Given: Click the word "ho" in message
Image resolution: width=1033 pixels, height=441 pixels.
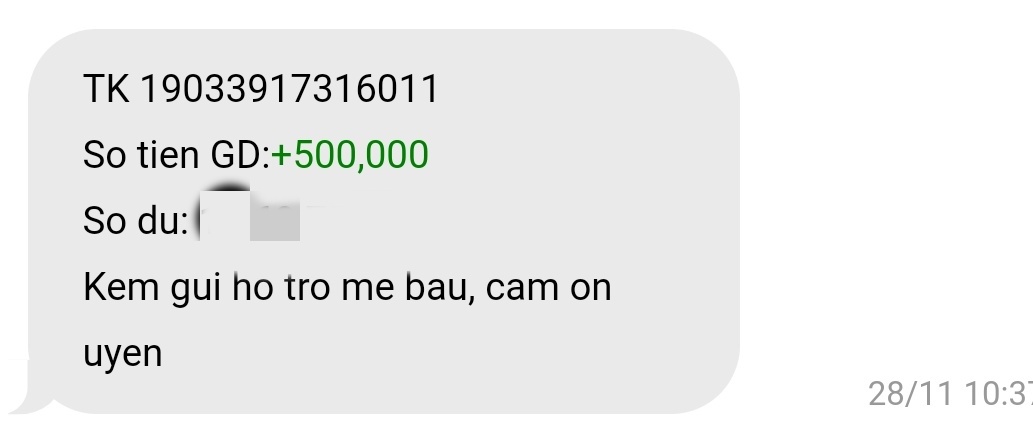Looking at the screenshot, I should coord(253,287).
